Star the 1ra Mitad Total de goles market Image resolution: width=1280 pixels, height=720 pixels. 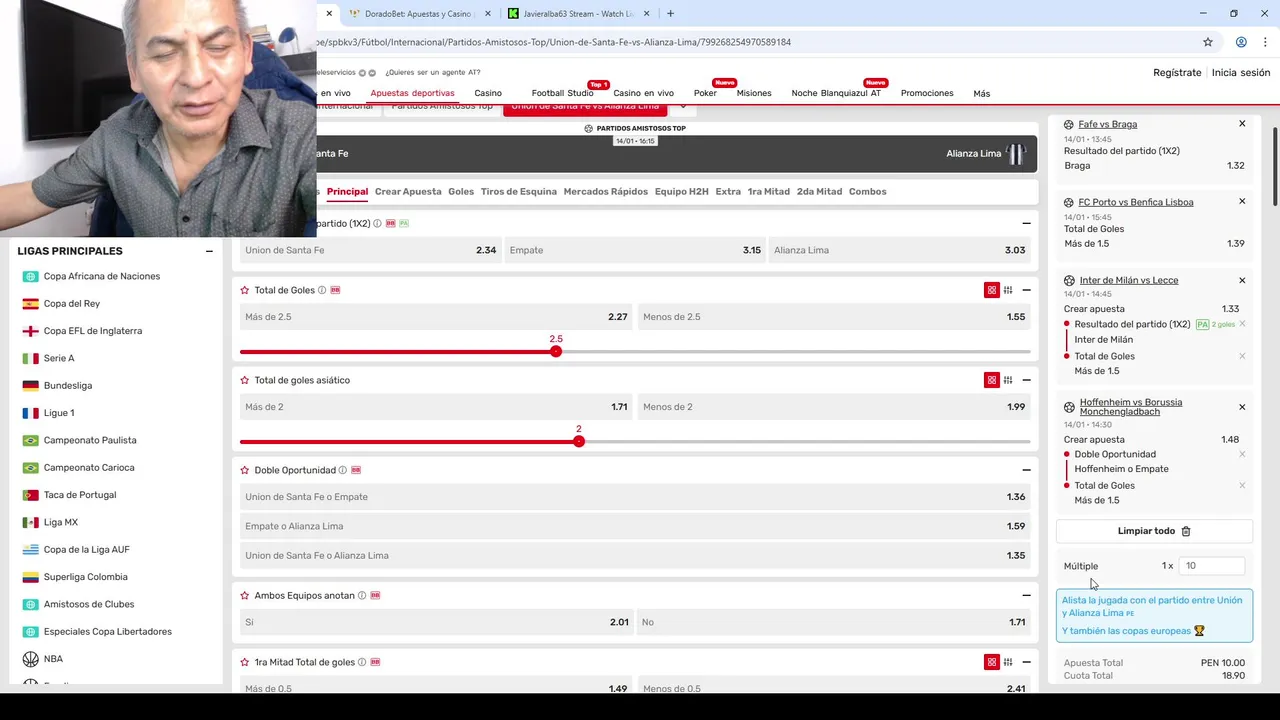245,662
